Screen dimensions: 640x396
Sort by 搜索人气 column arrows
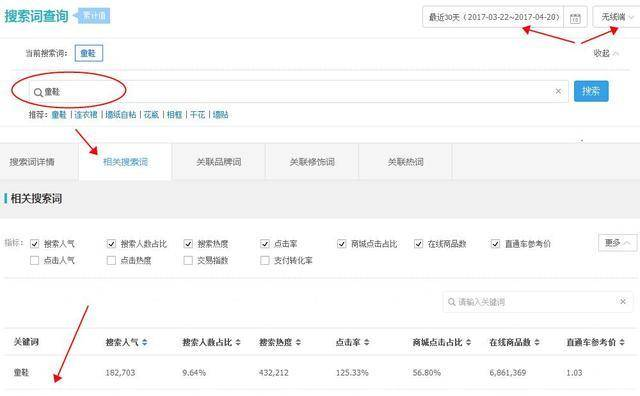click(x=144, y=342)
